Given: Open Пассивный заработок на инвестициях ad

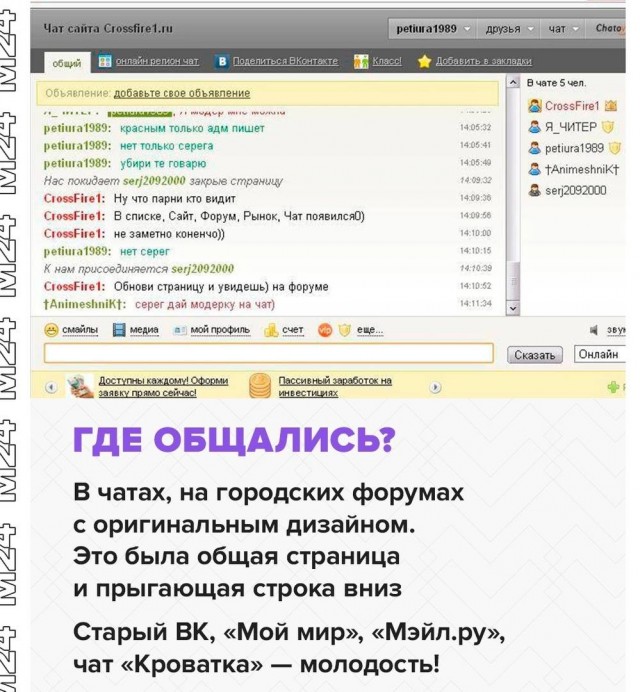Looking at the screenshot, I should (x=335, y=386).
